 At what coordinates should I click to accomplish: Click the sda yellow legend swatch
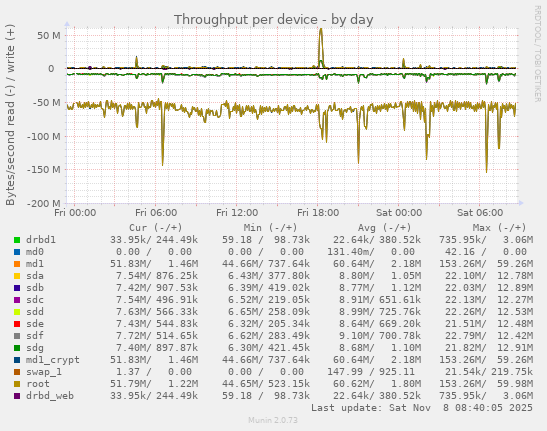pos(17,276)
